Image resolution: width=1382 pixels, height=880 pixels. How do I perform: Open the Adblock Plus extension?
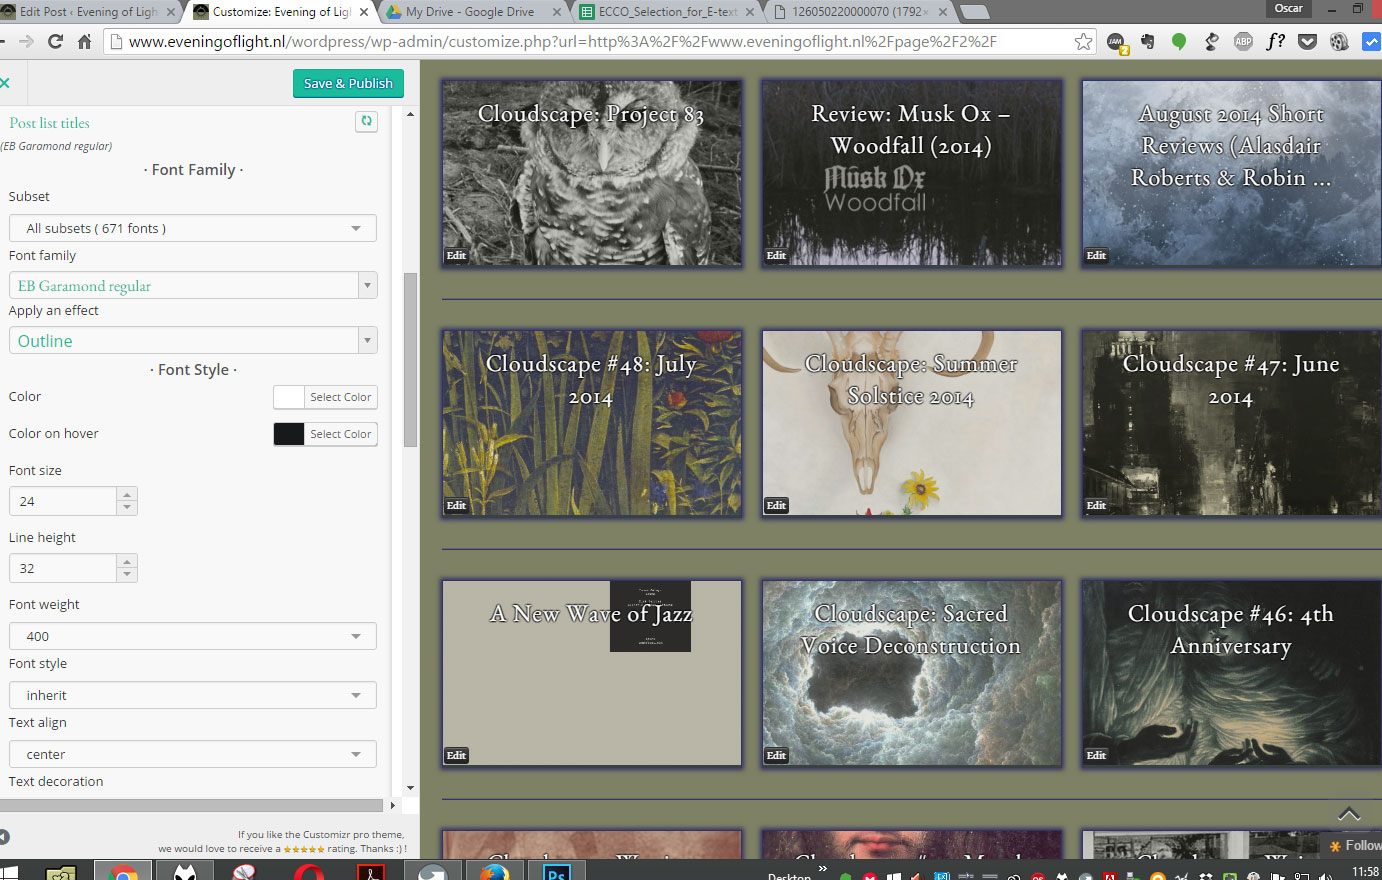pyautogui.click(x=1243, y=42)
